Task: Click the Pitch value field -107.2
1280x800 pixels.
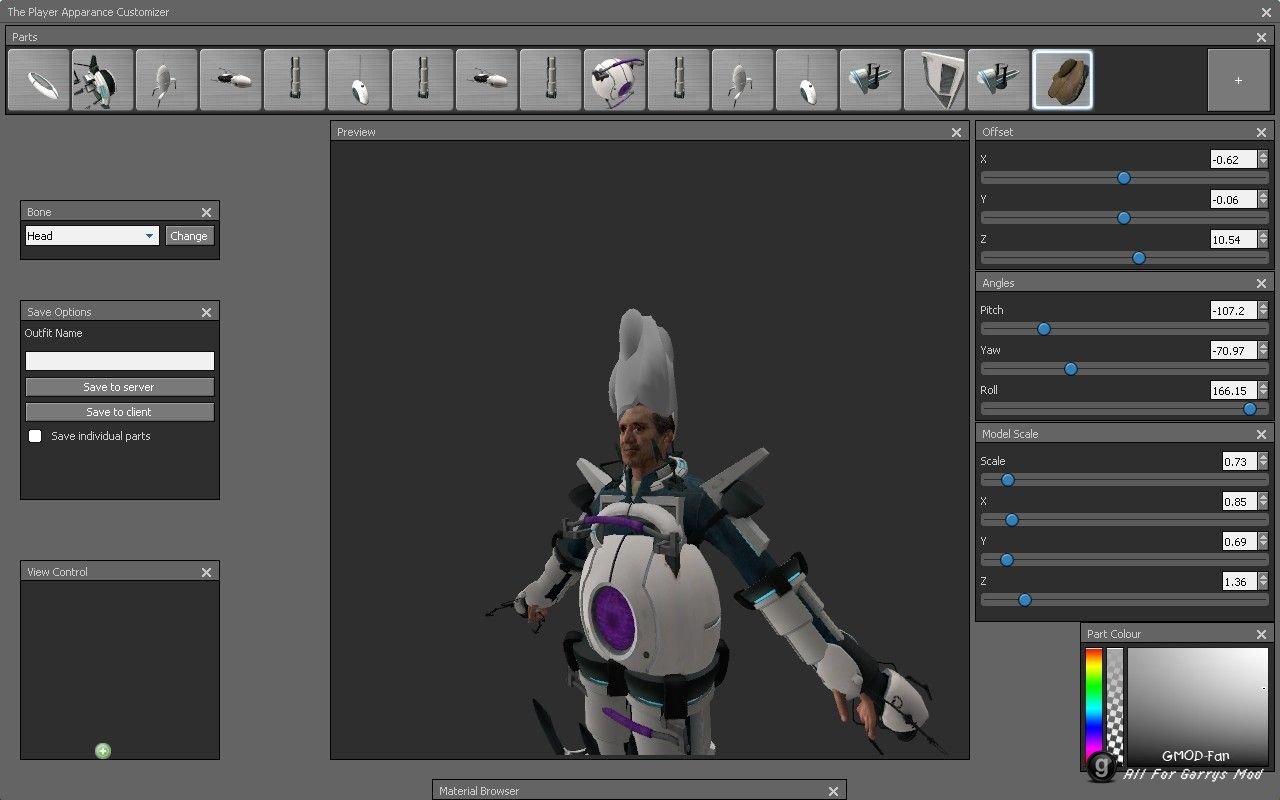Action: point(1233,310)
